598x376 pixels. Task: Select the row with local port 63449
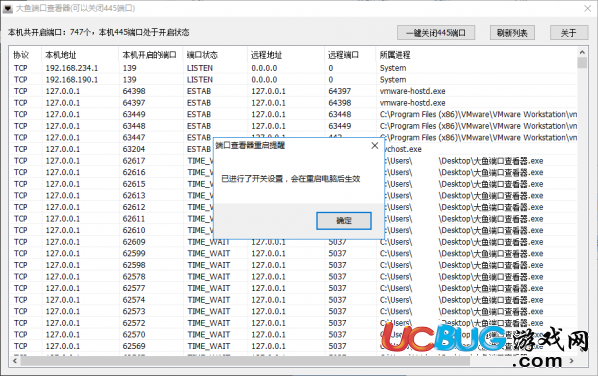(293, 114)
